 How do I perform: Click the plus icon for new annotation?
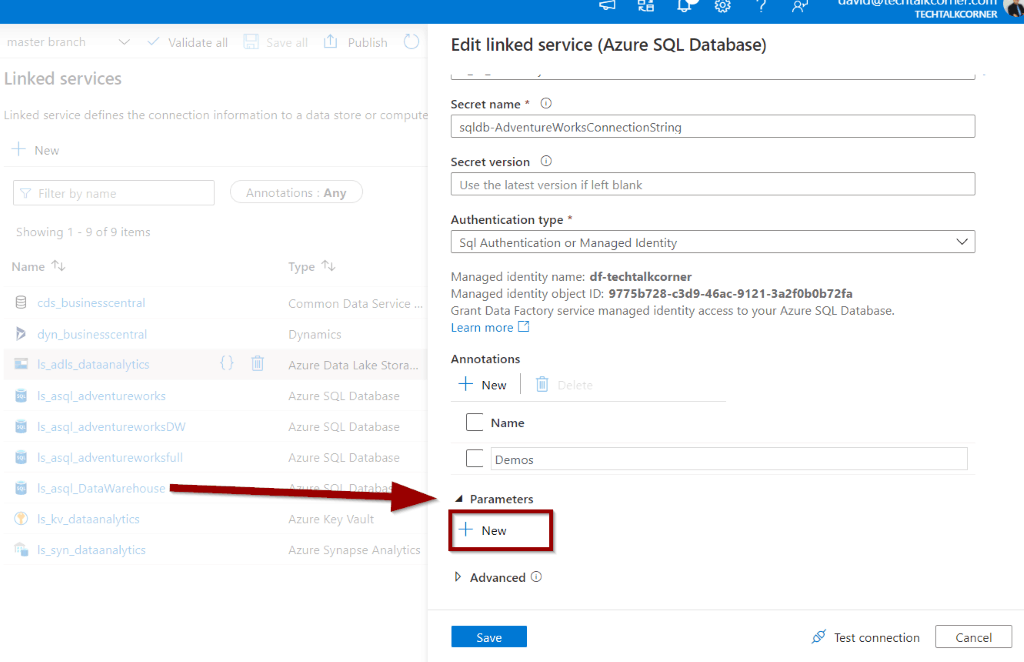[466, 384]
